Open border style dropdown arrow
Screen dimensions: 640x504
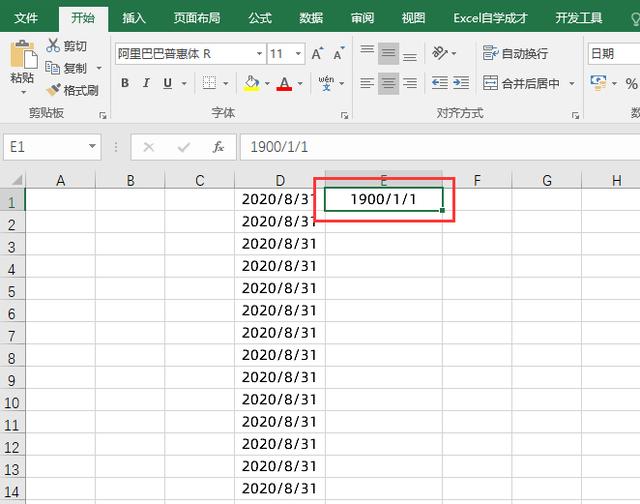(x=226, y=83)
